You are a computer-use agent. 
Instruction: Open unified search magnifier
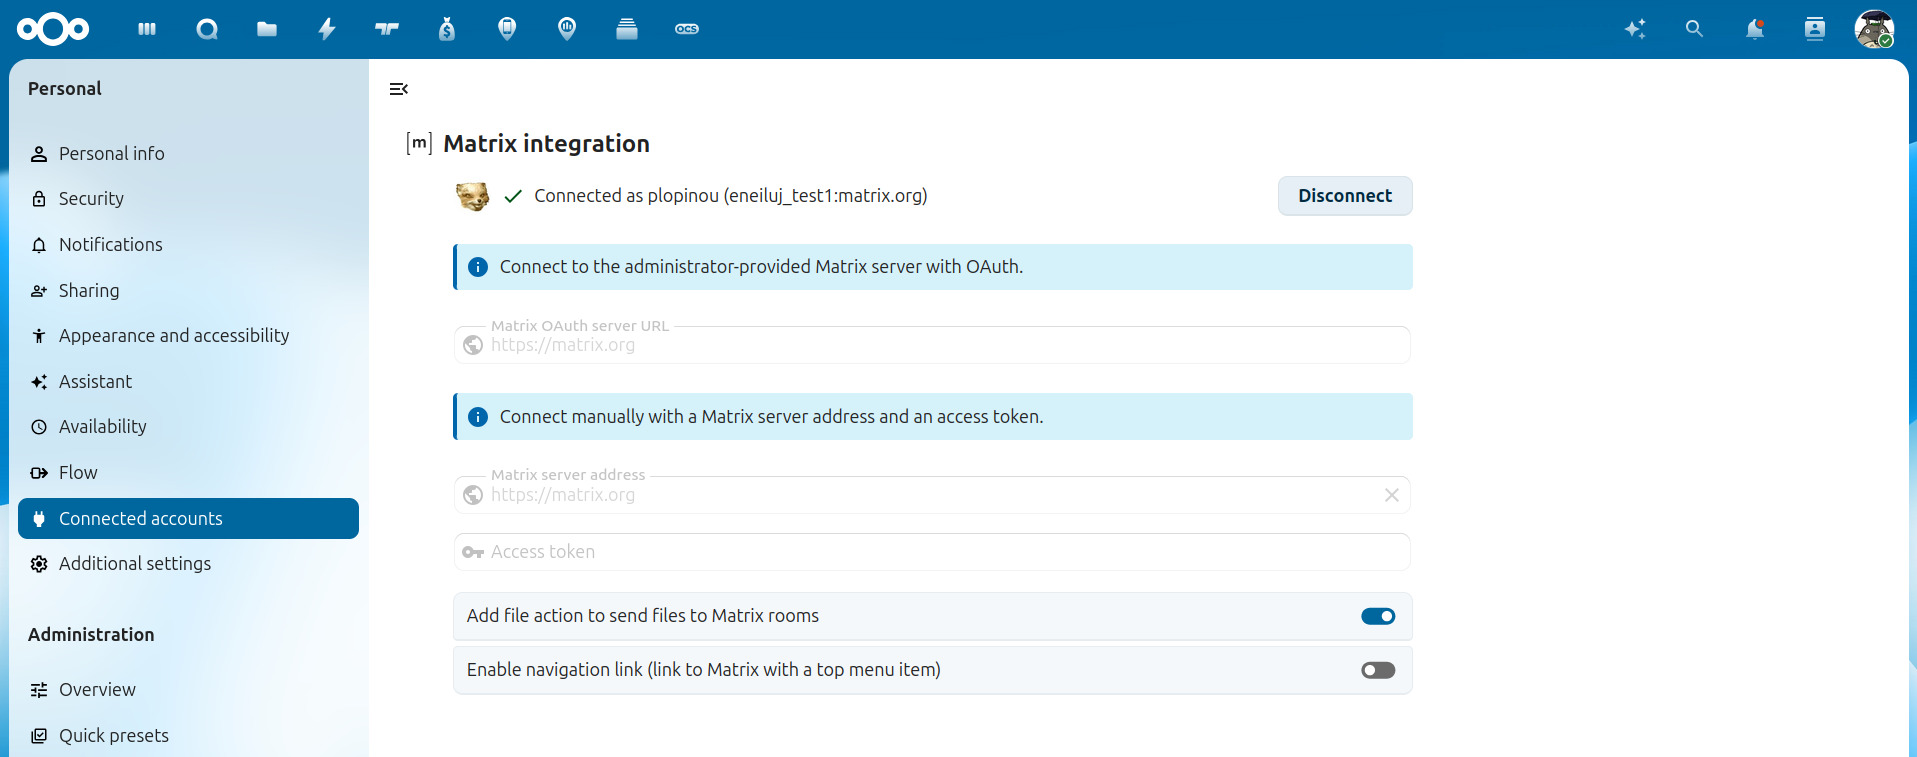click(x=1694, y=29)
